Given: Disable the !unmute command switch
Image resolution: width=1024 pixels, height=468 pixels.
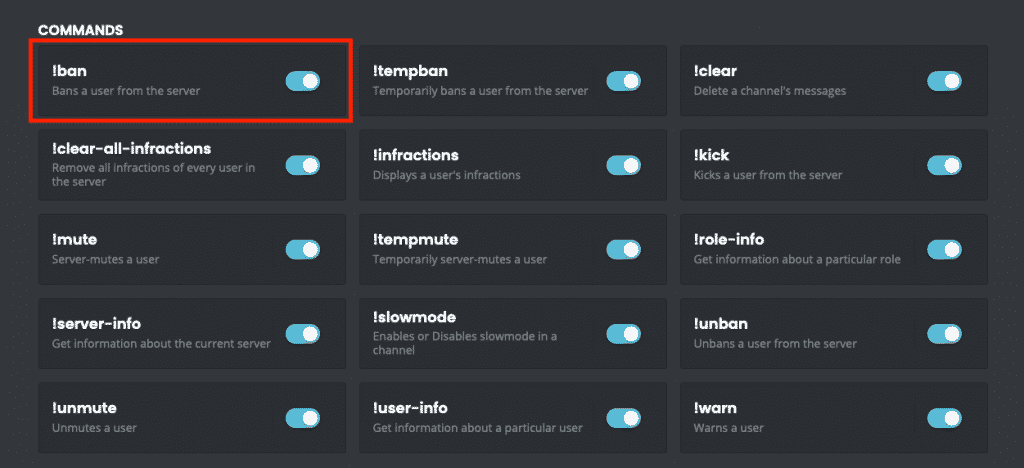Looking at the screenshot, I should (303, 417).
